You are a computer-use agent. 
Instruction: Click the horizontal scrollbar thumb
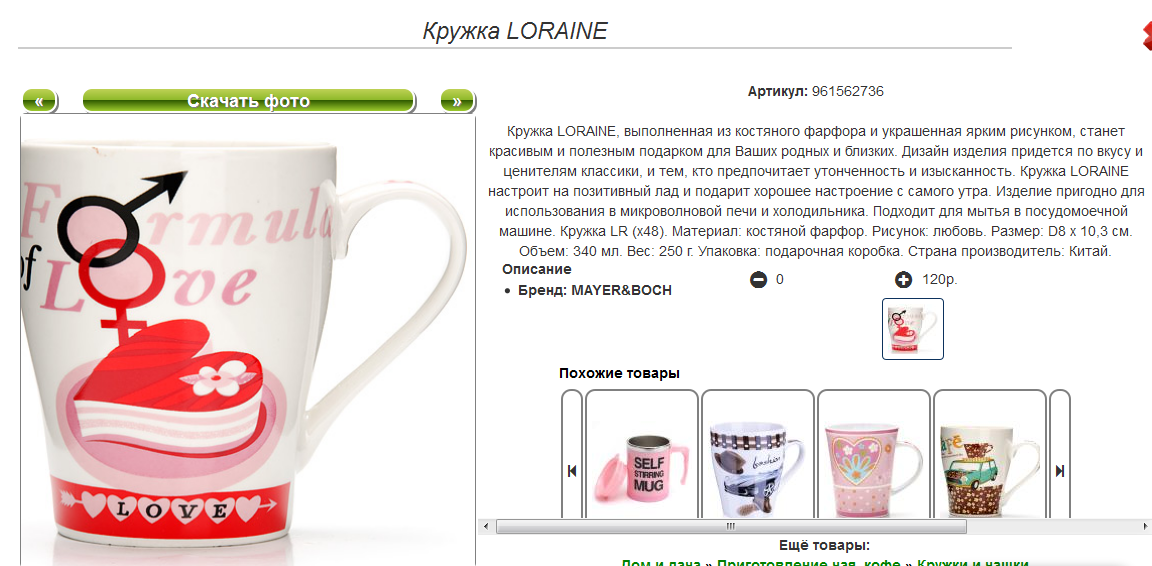point(731,526)
